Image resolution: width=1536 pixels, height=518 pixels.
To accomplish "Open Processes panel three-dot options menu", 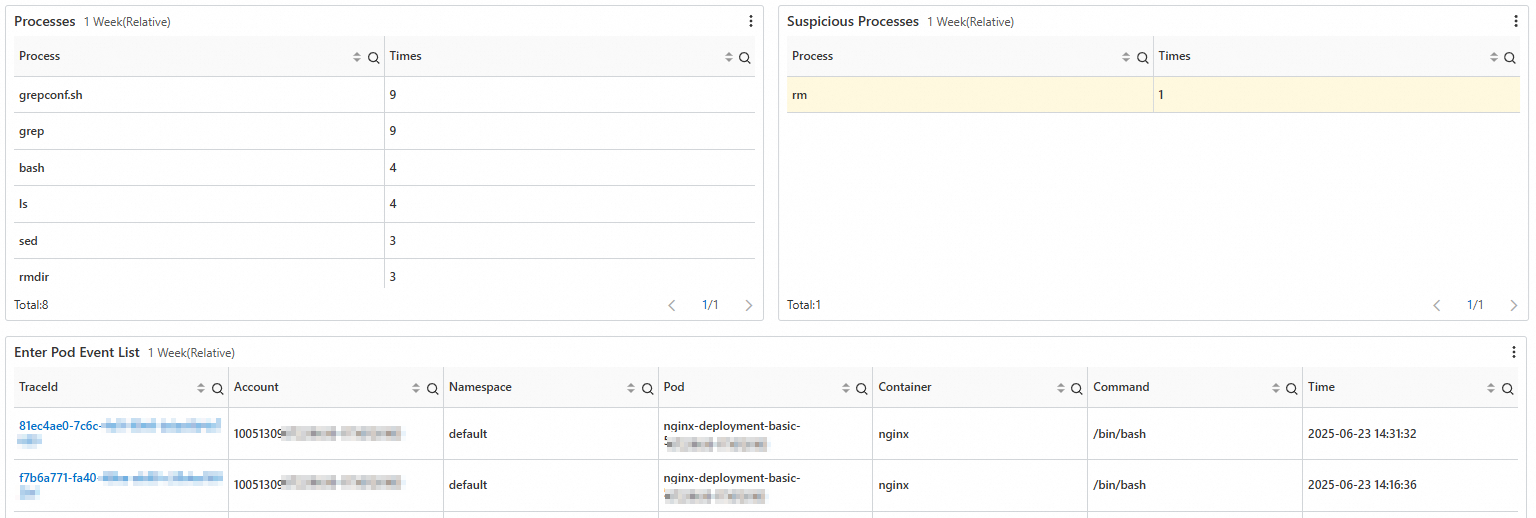I will tap(751, 22).
